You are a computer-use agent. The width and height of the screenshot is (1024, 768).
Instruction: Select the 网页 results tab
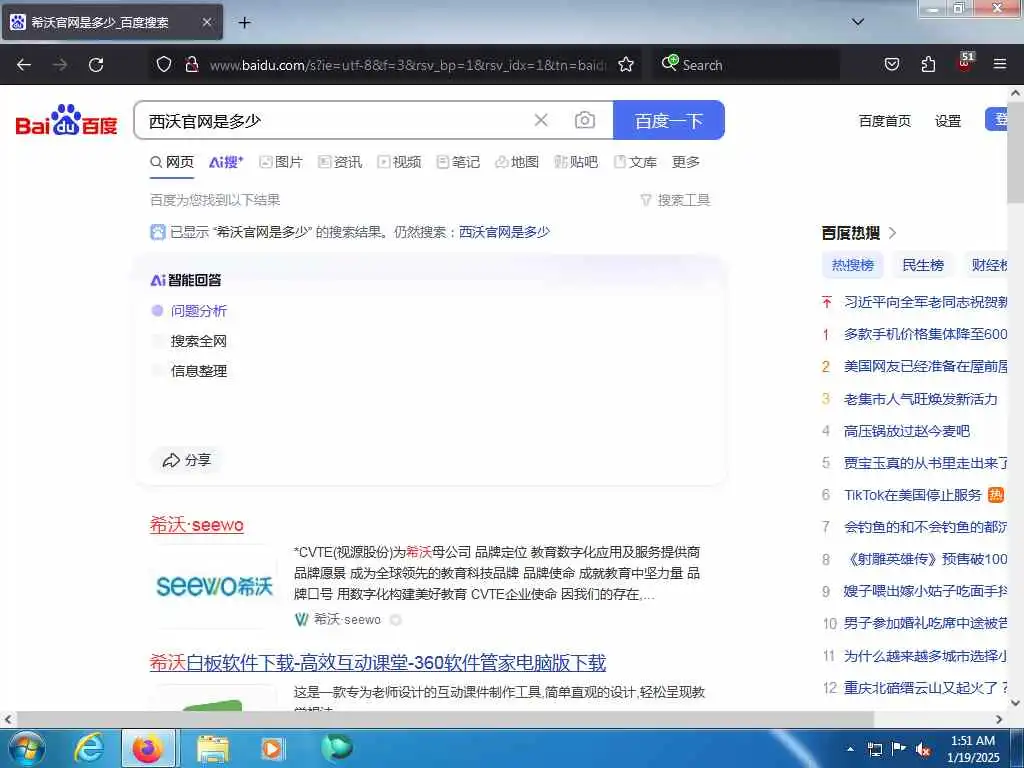click(x=172, y=162)
